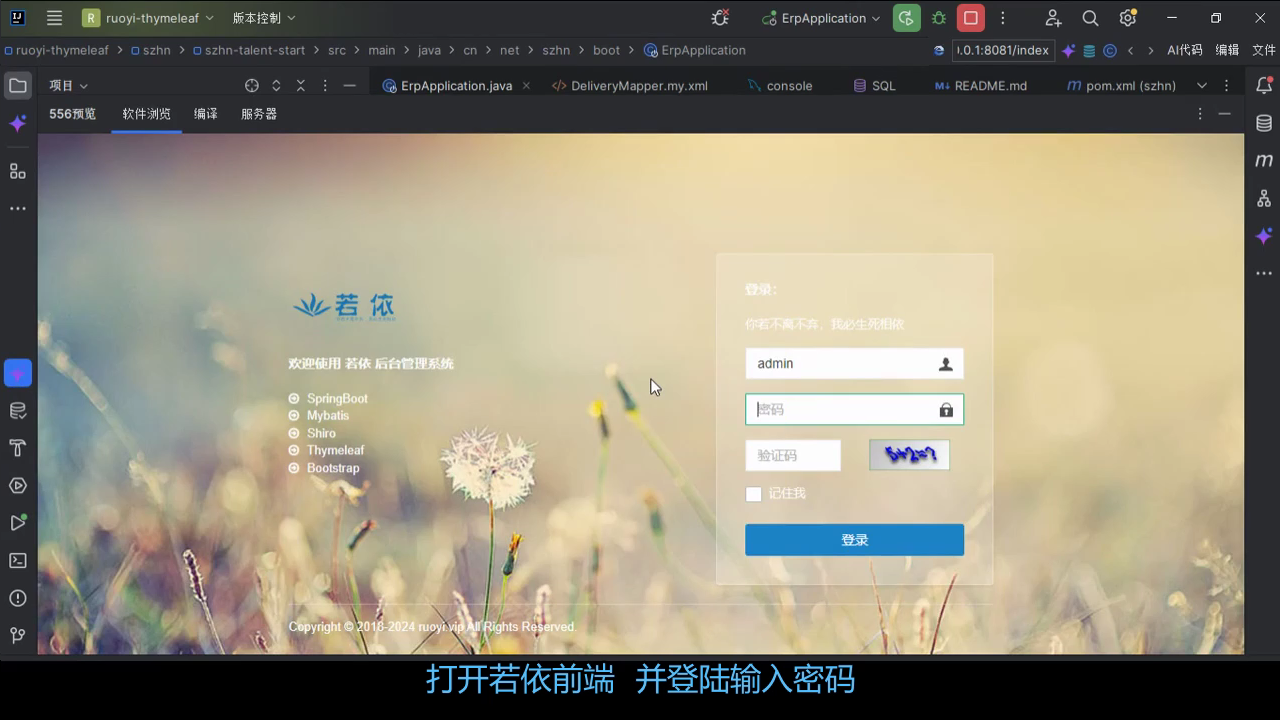
Task: Open the main hamburger menu
Action: coord(55,18)
